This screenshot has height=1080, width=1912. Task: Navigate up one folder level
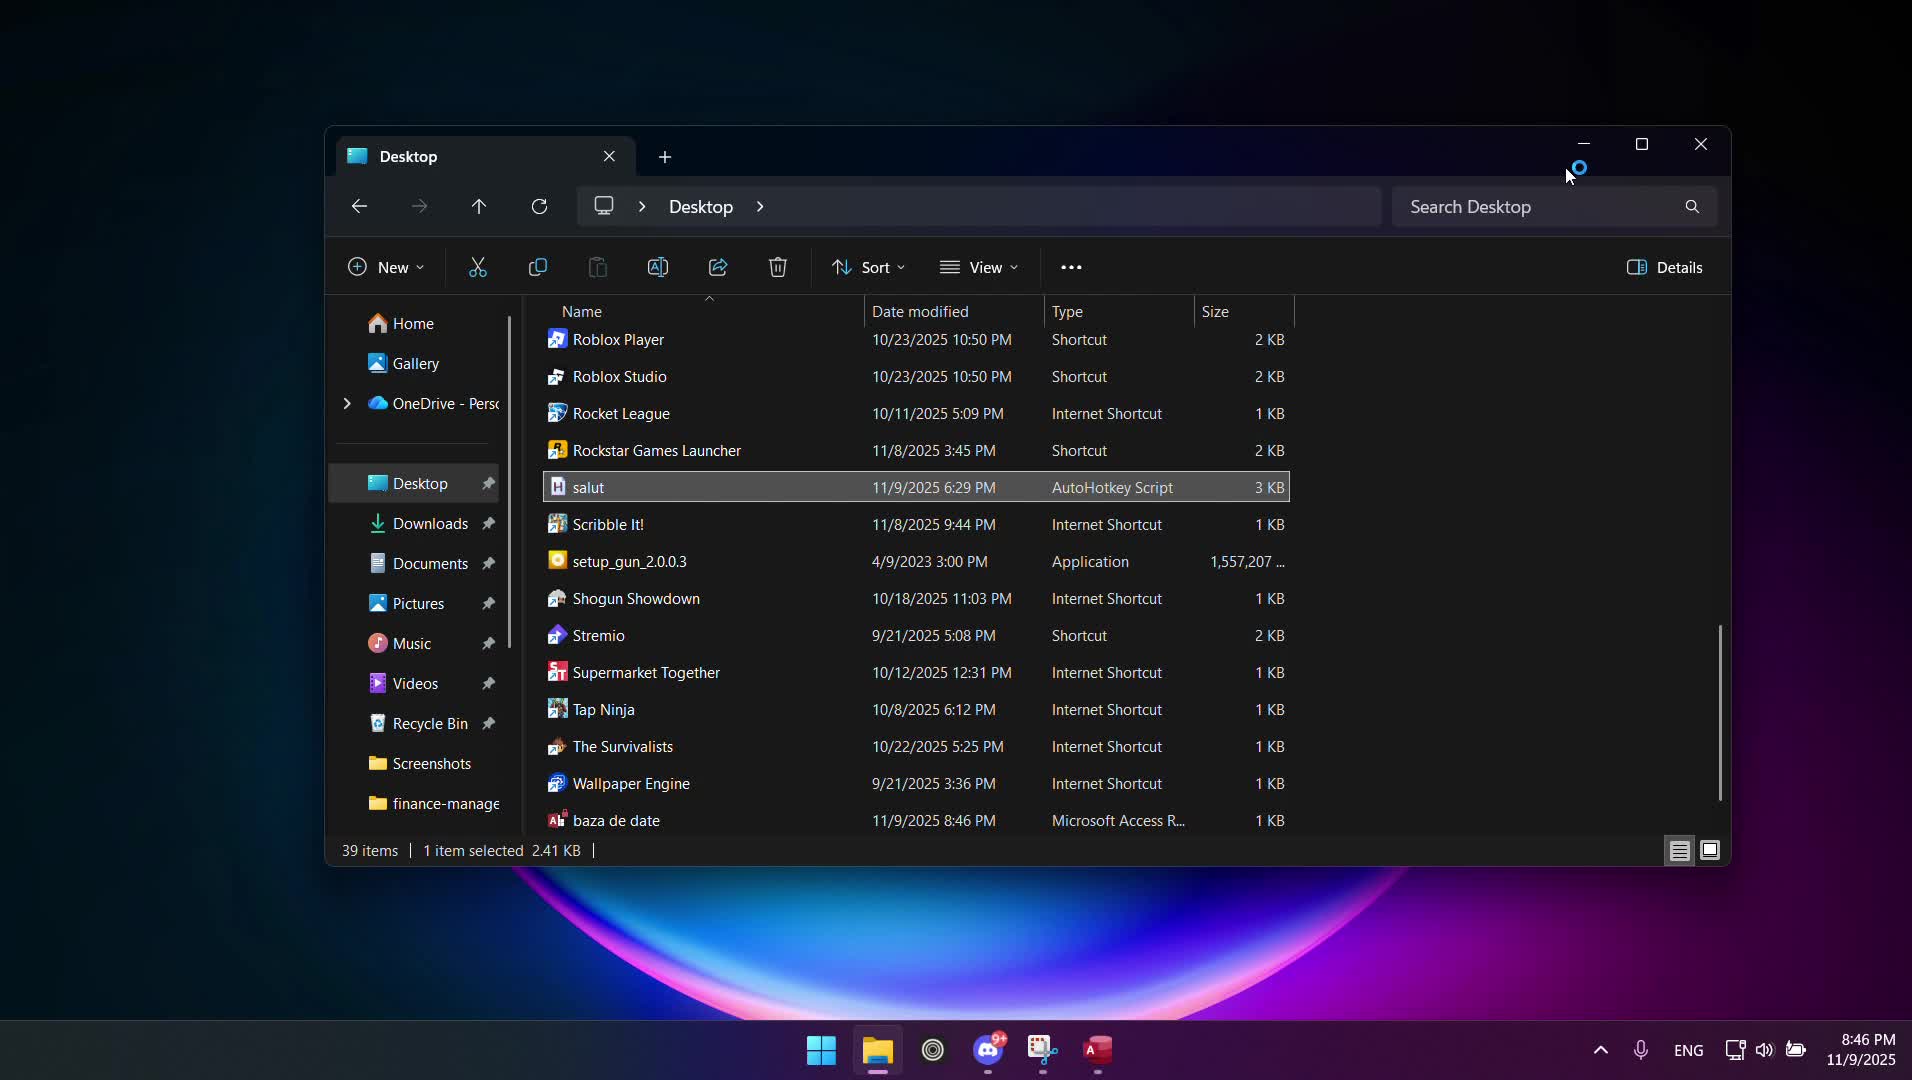pyautogui.click(x=479, y=206)
